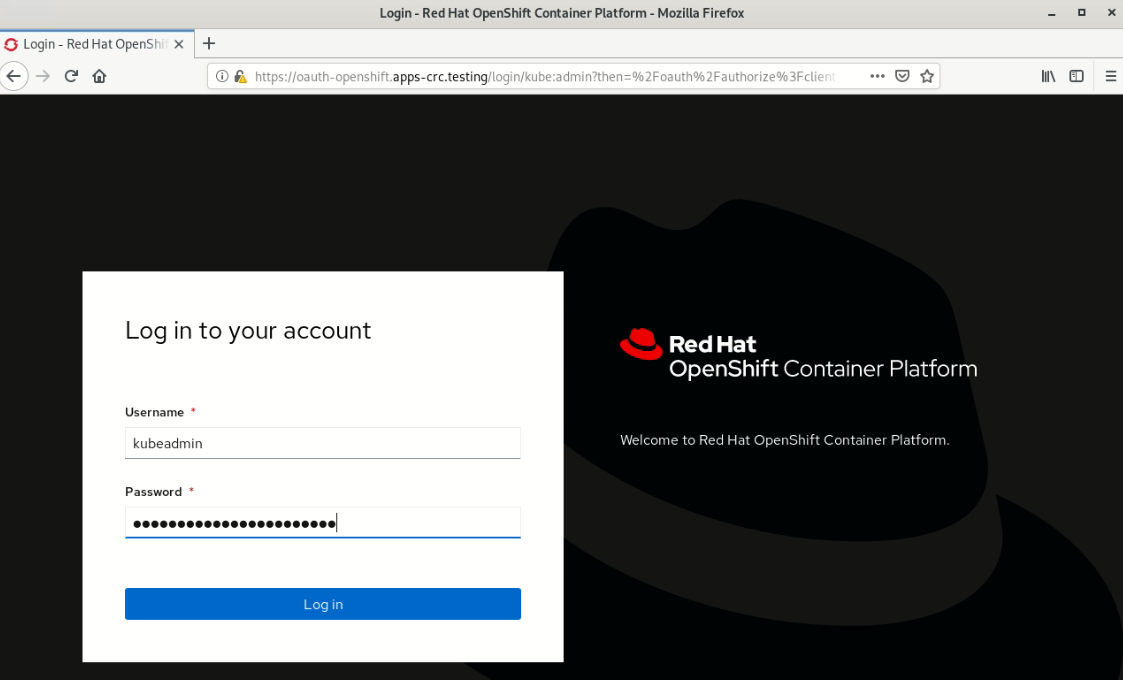Open the insecure connection padlock warning
The image size is (1123, 680).
click(240, 76)
